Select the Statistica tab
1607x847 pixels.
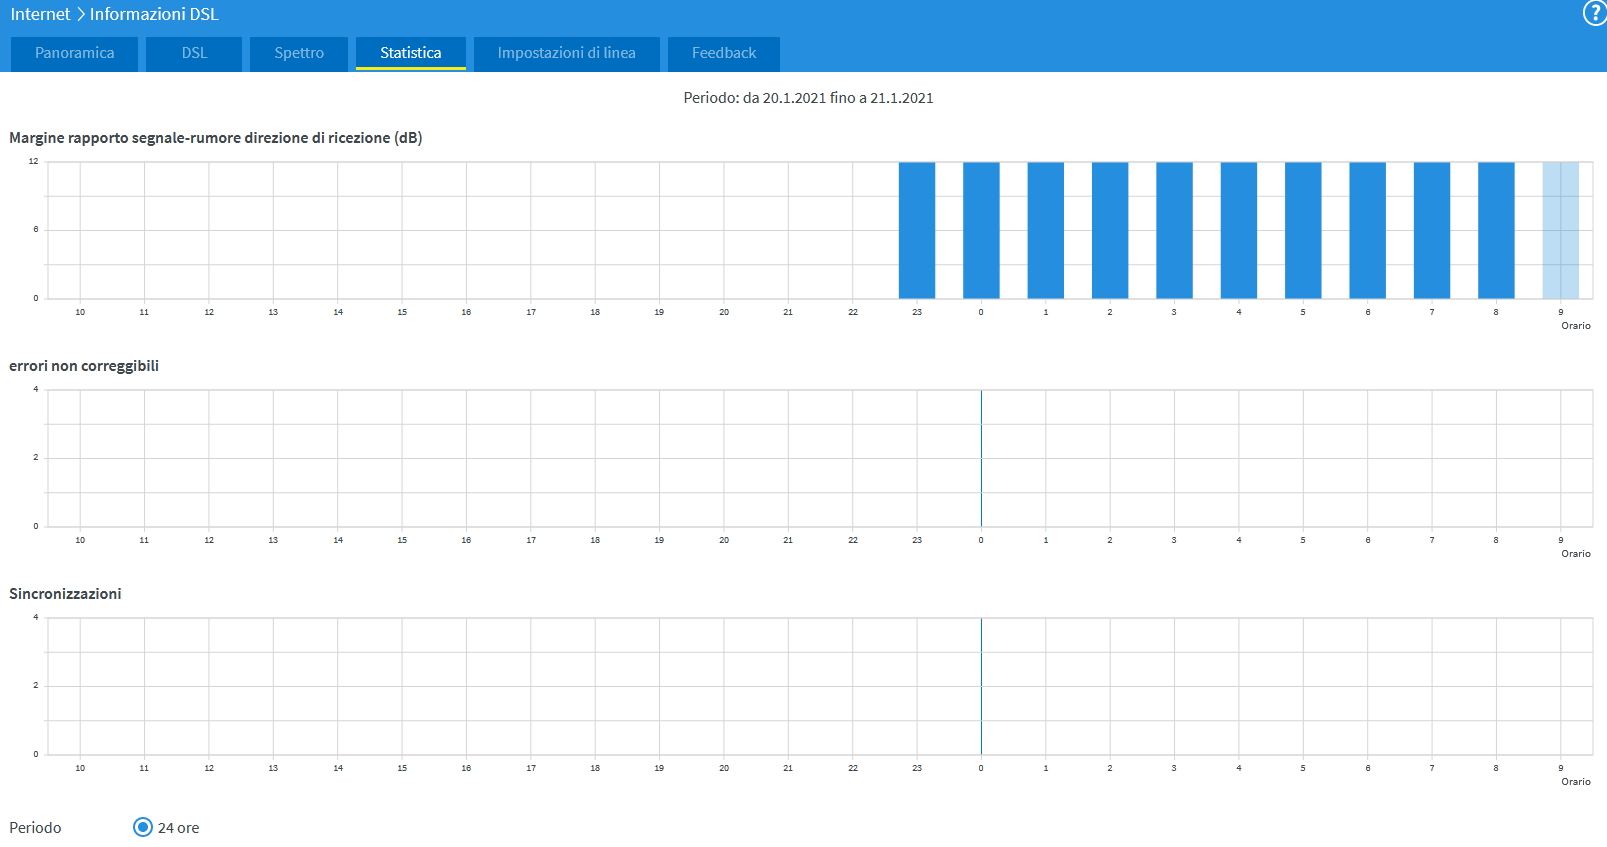pyautogui.click(x=410, y=53)
